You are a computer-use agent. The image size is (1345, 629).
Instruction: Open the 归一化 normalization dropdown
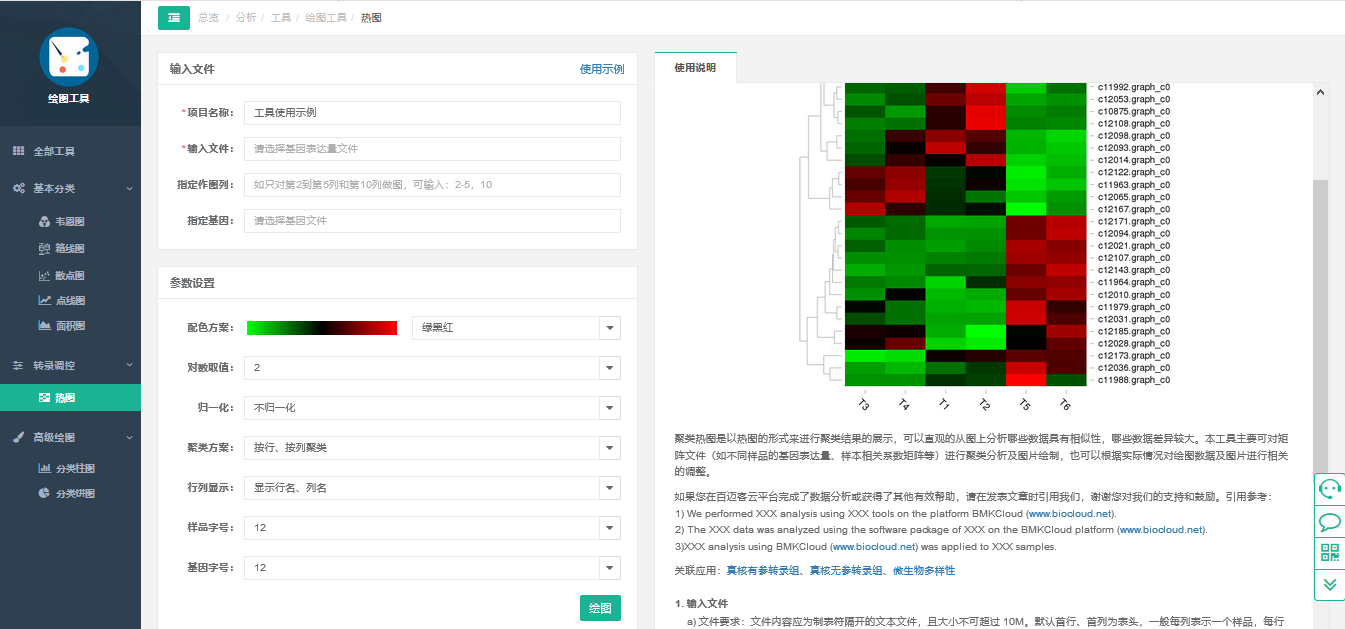432,408
